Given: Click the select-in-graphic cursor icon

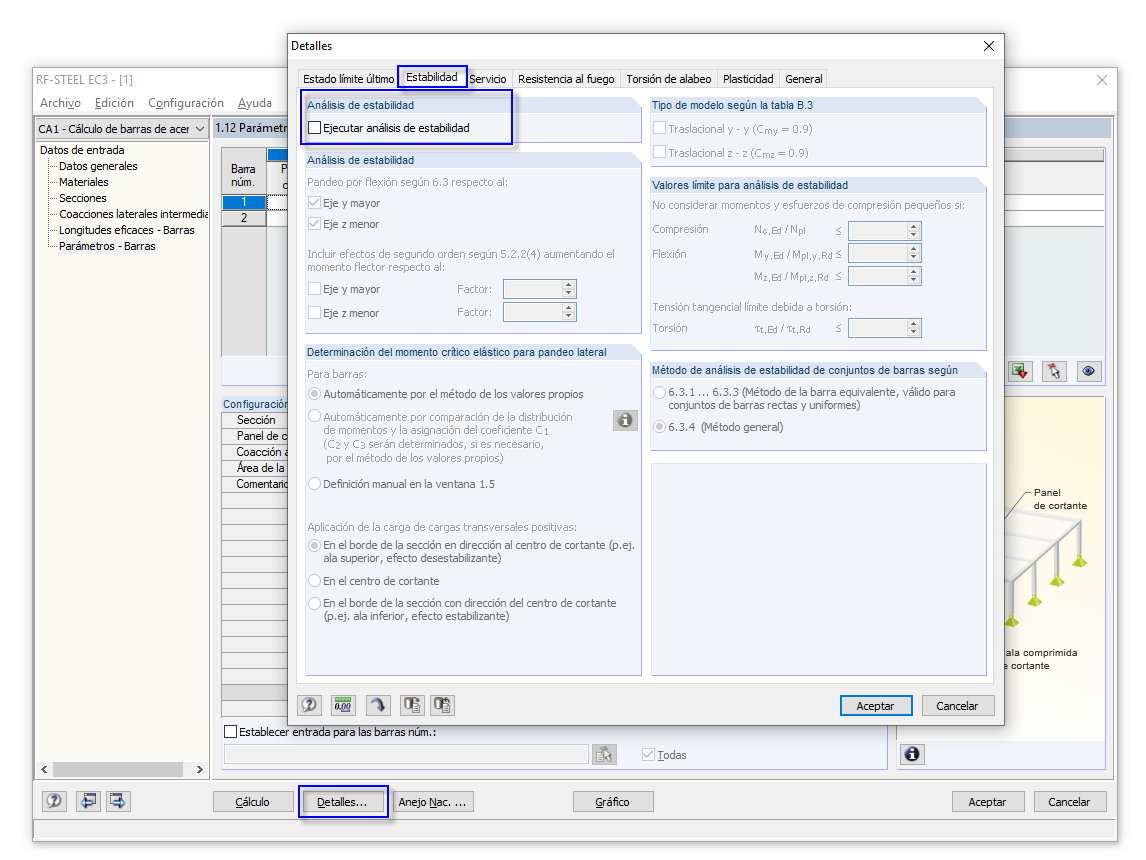Looking at the screenshot, I should 1054,371.
